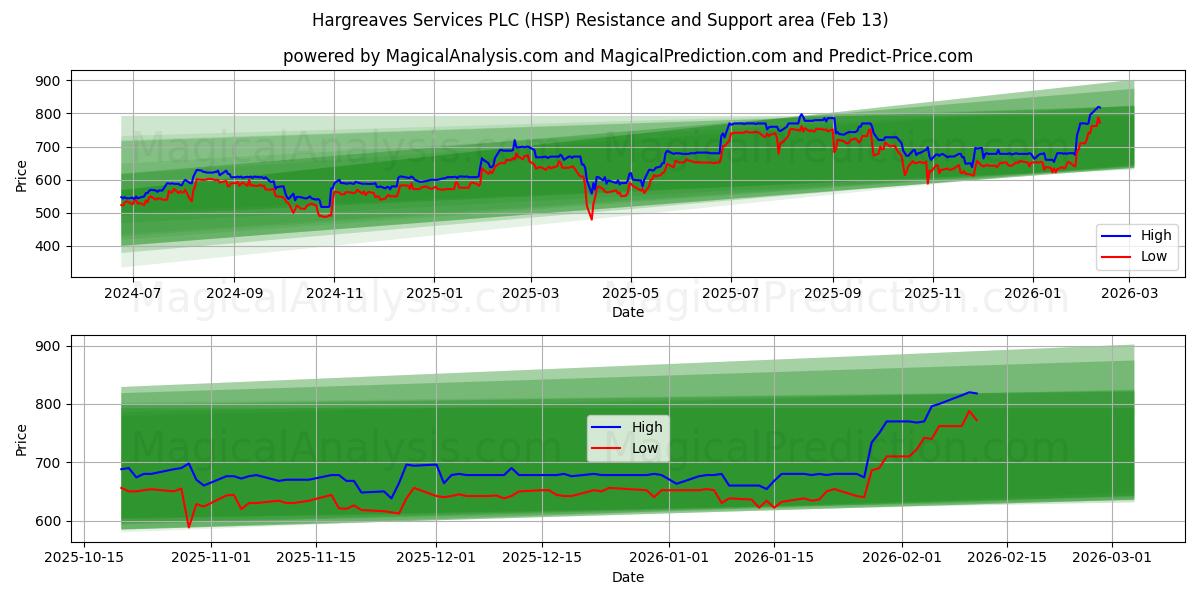The height and width of the screenshot is (600, 1200).
Task: Click the '500' price tick on upper chart
Action: tap(49, 214)
